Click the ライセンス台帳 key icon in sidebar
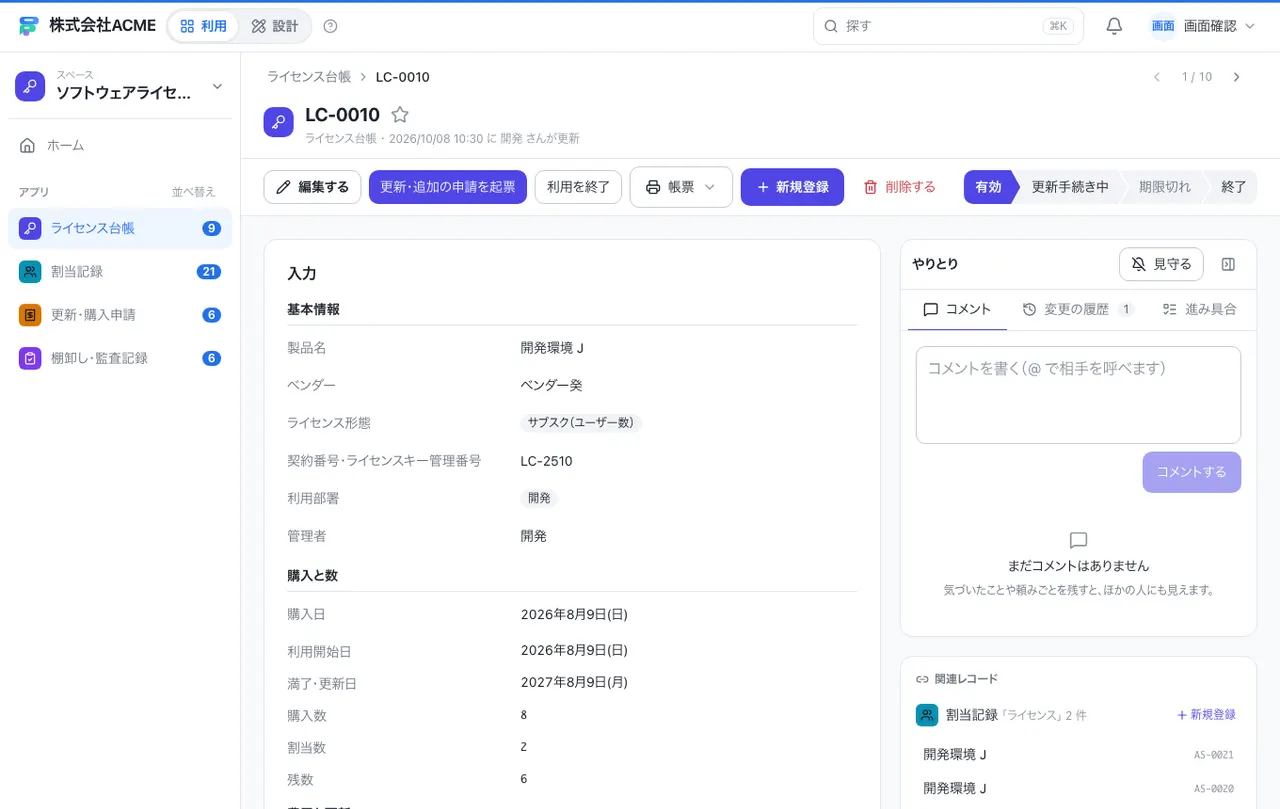The width and height of the screenshot is (1280, 809). tap(30, 228)
